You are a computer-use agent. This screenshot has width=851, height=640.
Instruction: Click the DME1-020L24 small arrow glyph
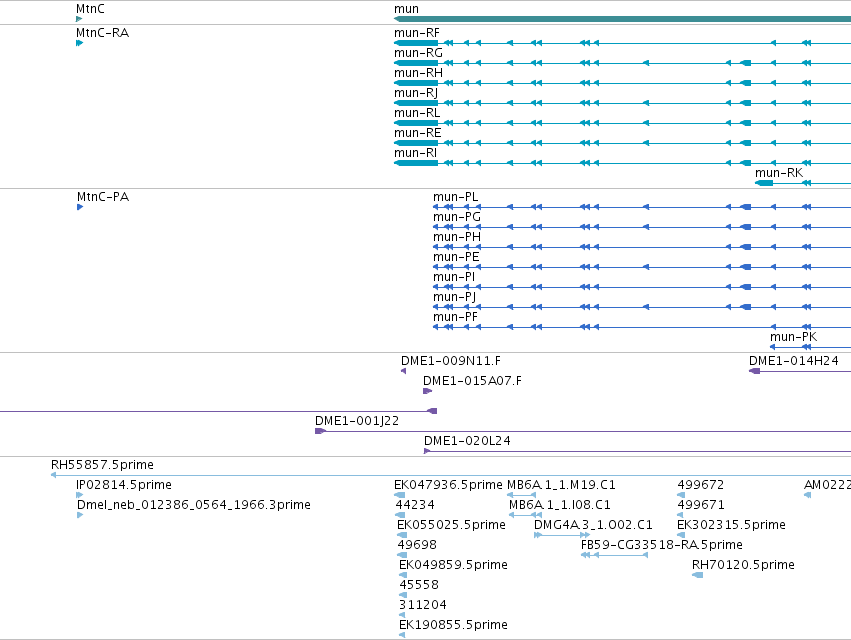(427, 451)
